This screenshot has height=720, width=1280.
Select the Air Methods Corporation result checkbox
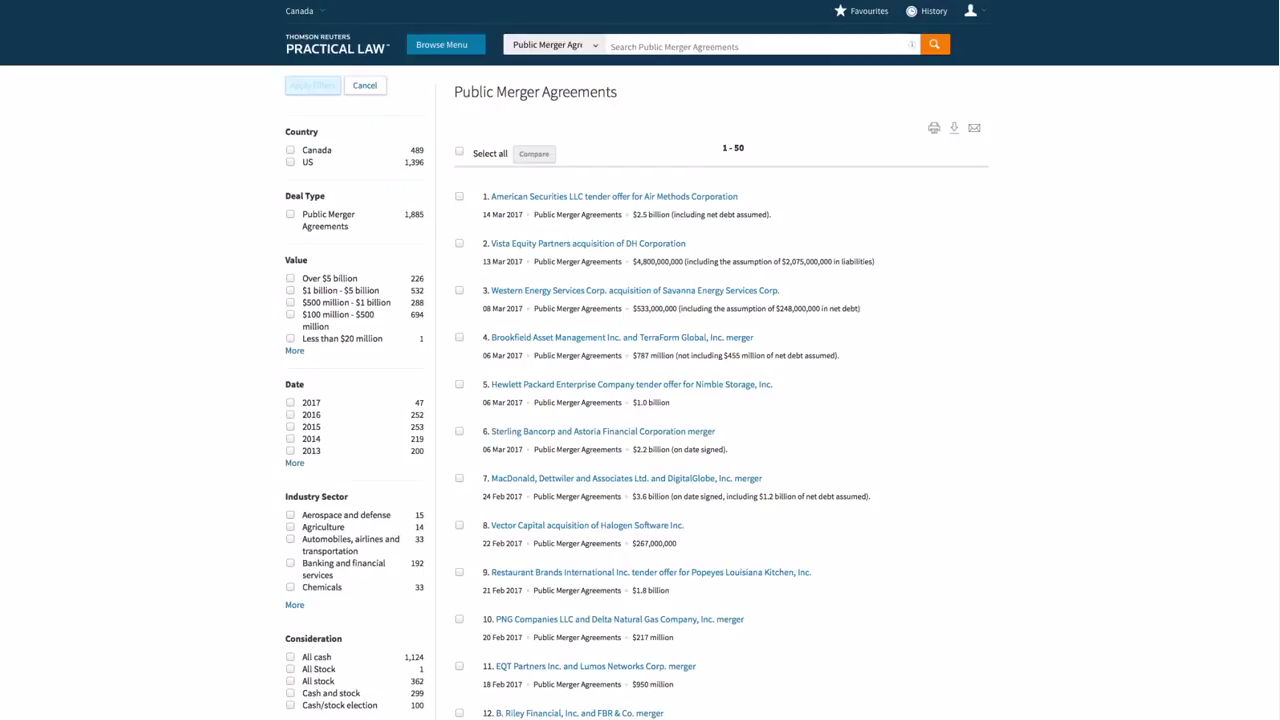click(459, 196)
